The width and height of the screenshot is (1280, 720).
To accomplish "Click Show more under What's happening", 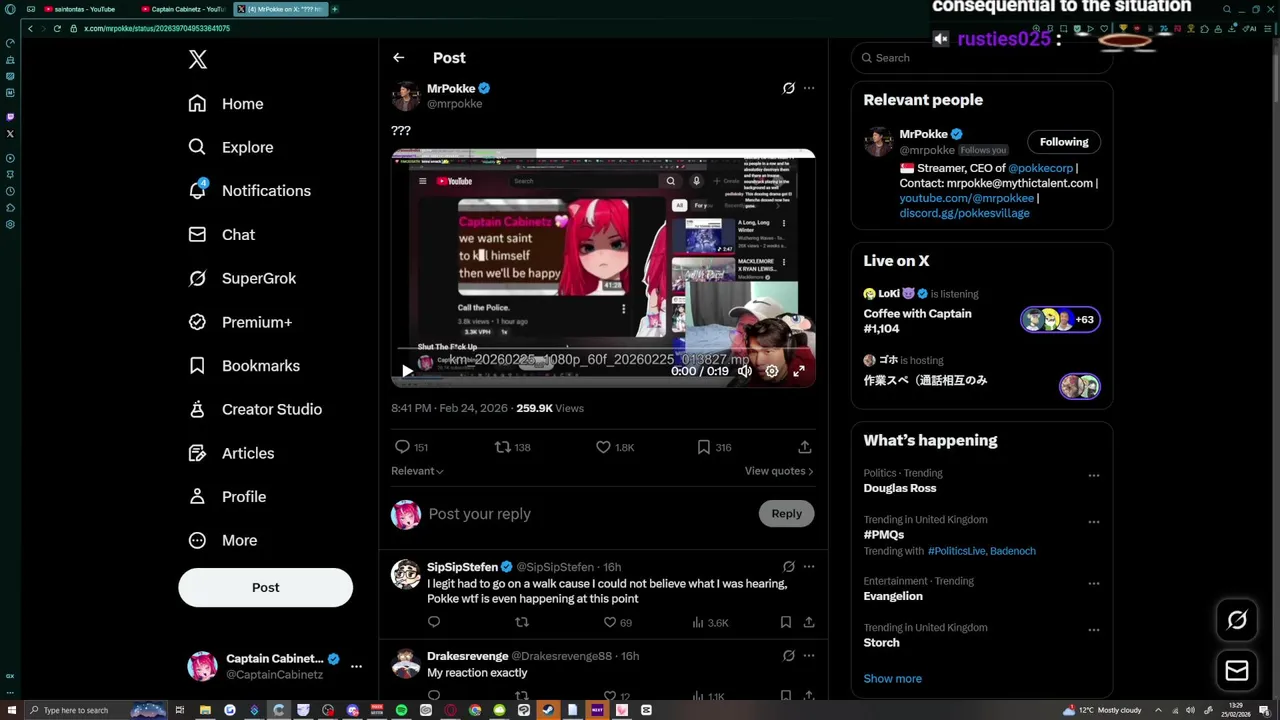I will tap(892, 679).
